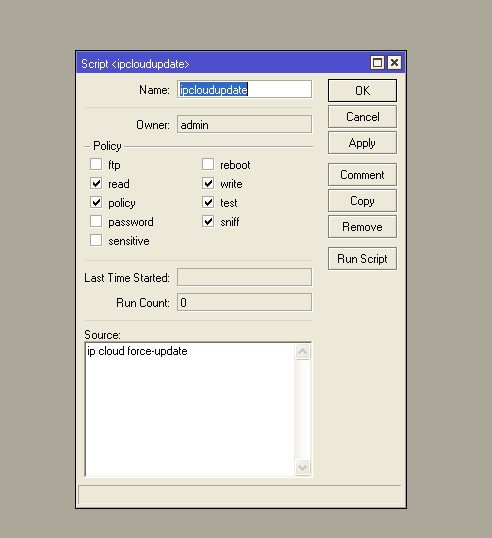The width and height of the screenshot is (492, 538).
Task: Apply the script changes
Action: 362,143
